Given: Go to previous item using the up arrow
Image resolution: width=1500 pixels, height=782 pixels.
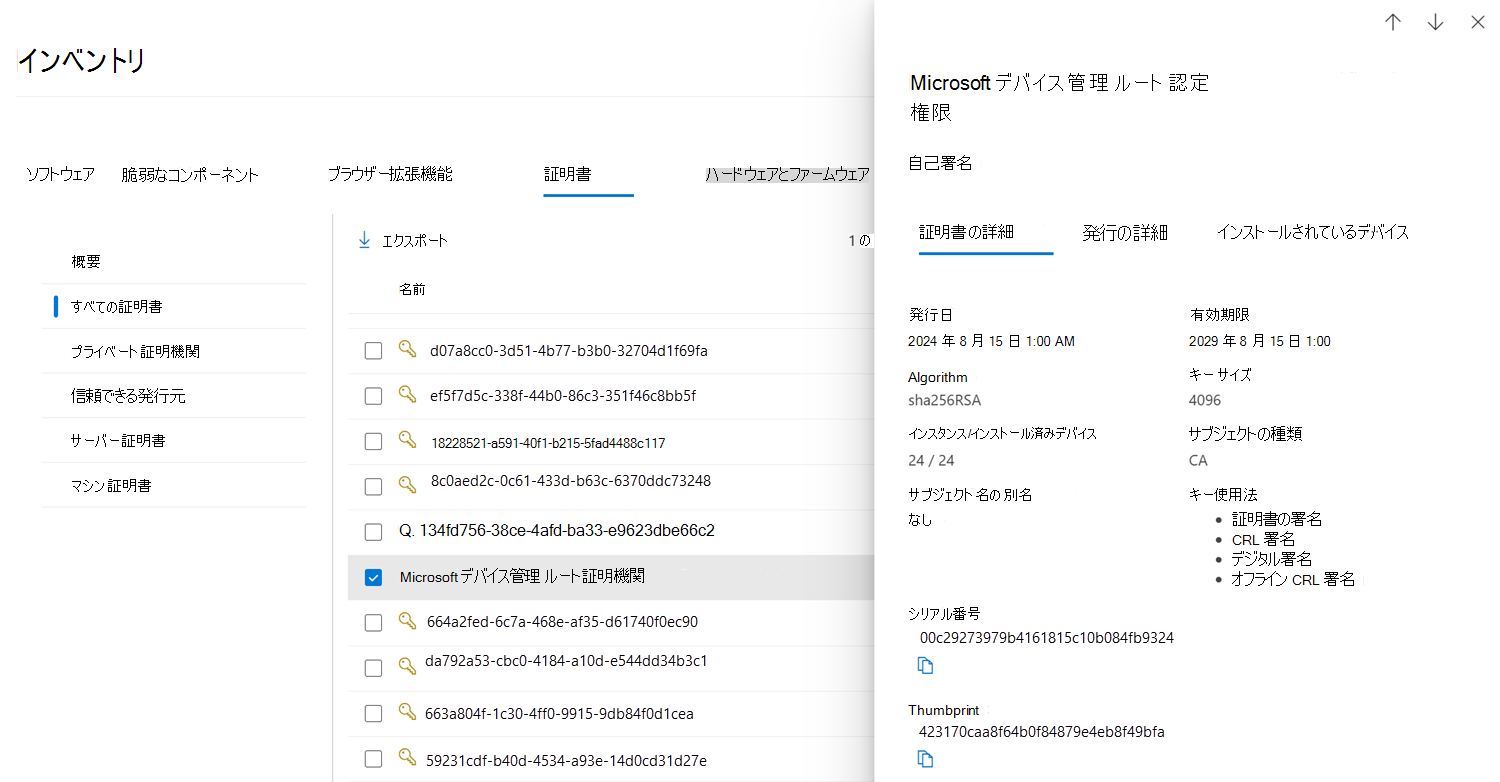Looking at the screenshot, I should tap(1393, 22).
